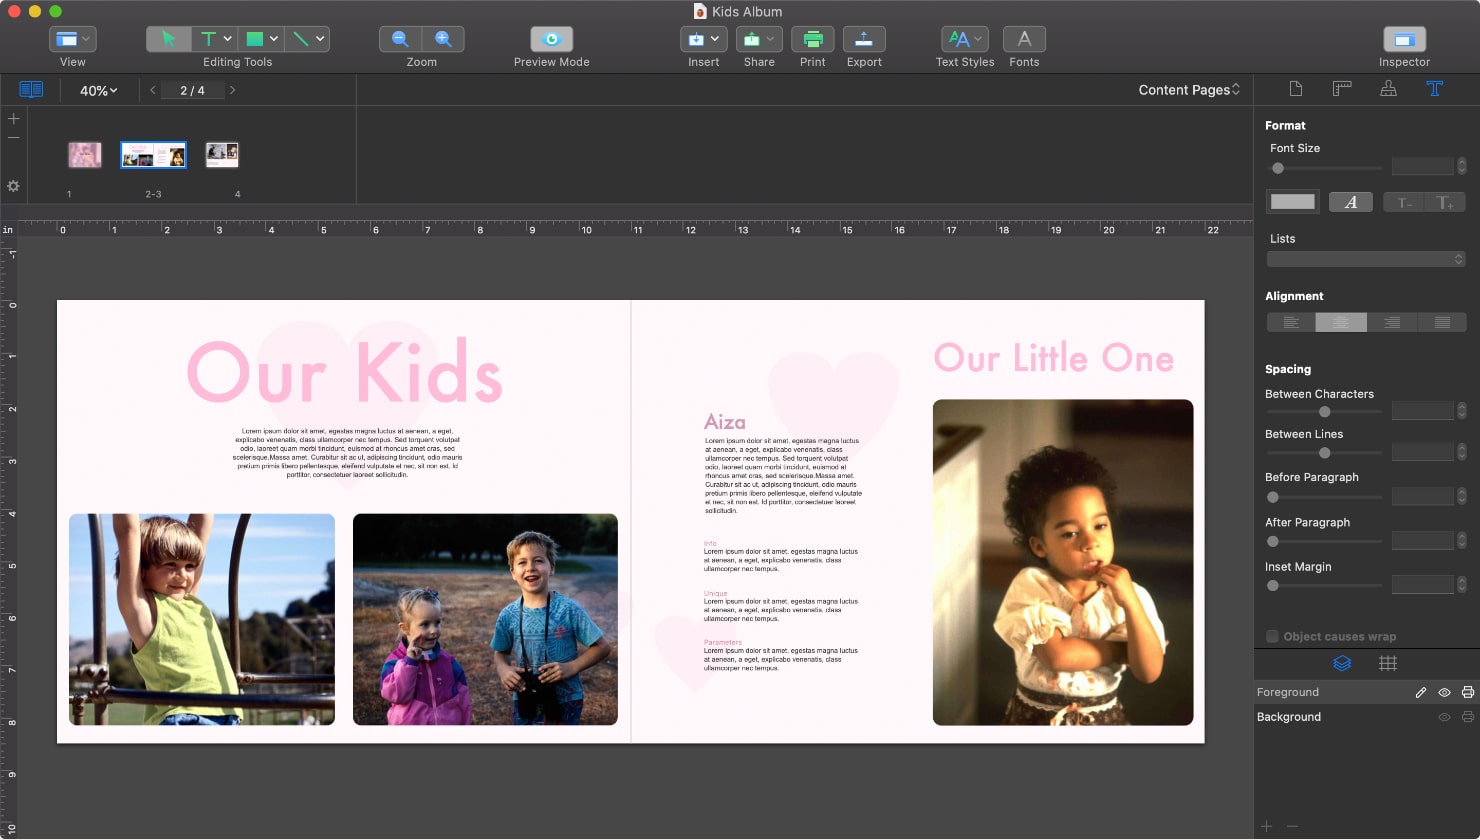
Task: Open the Document inspector tab icon
Action: [x=1296, y=89]
